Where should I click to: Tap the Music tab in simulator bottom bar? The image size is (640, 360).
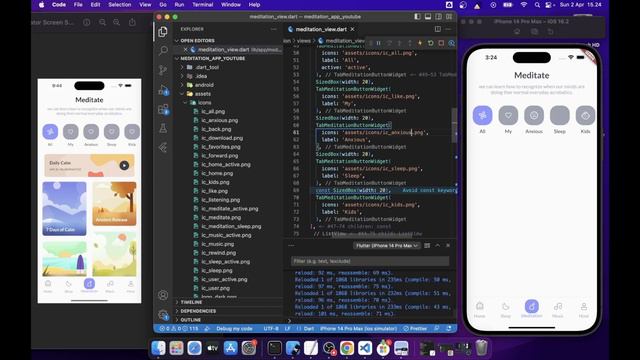pyautogui.click(x=558, y=310)
